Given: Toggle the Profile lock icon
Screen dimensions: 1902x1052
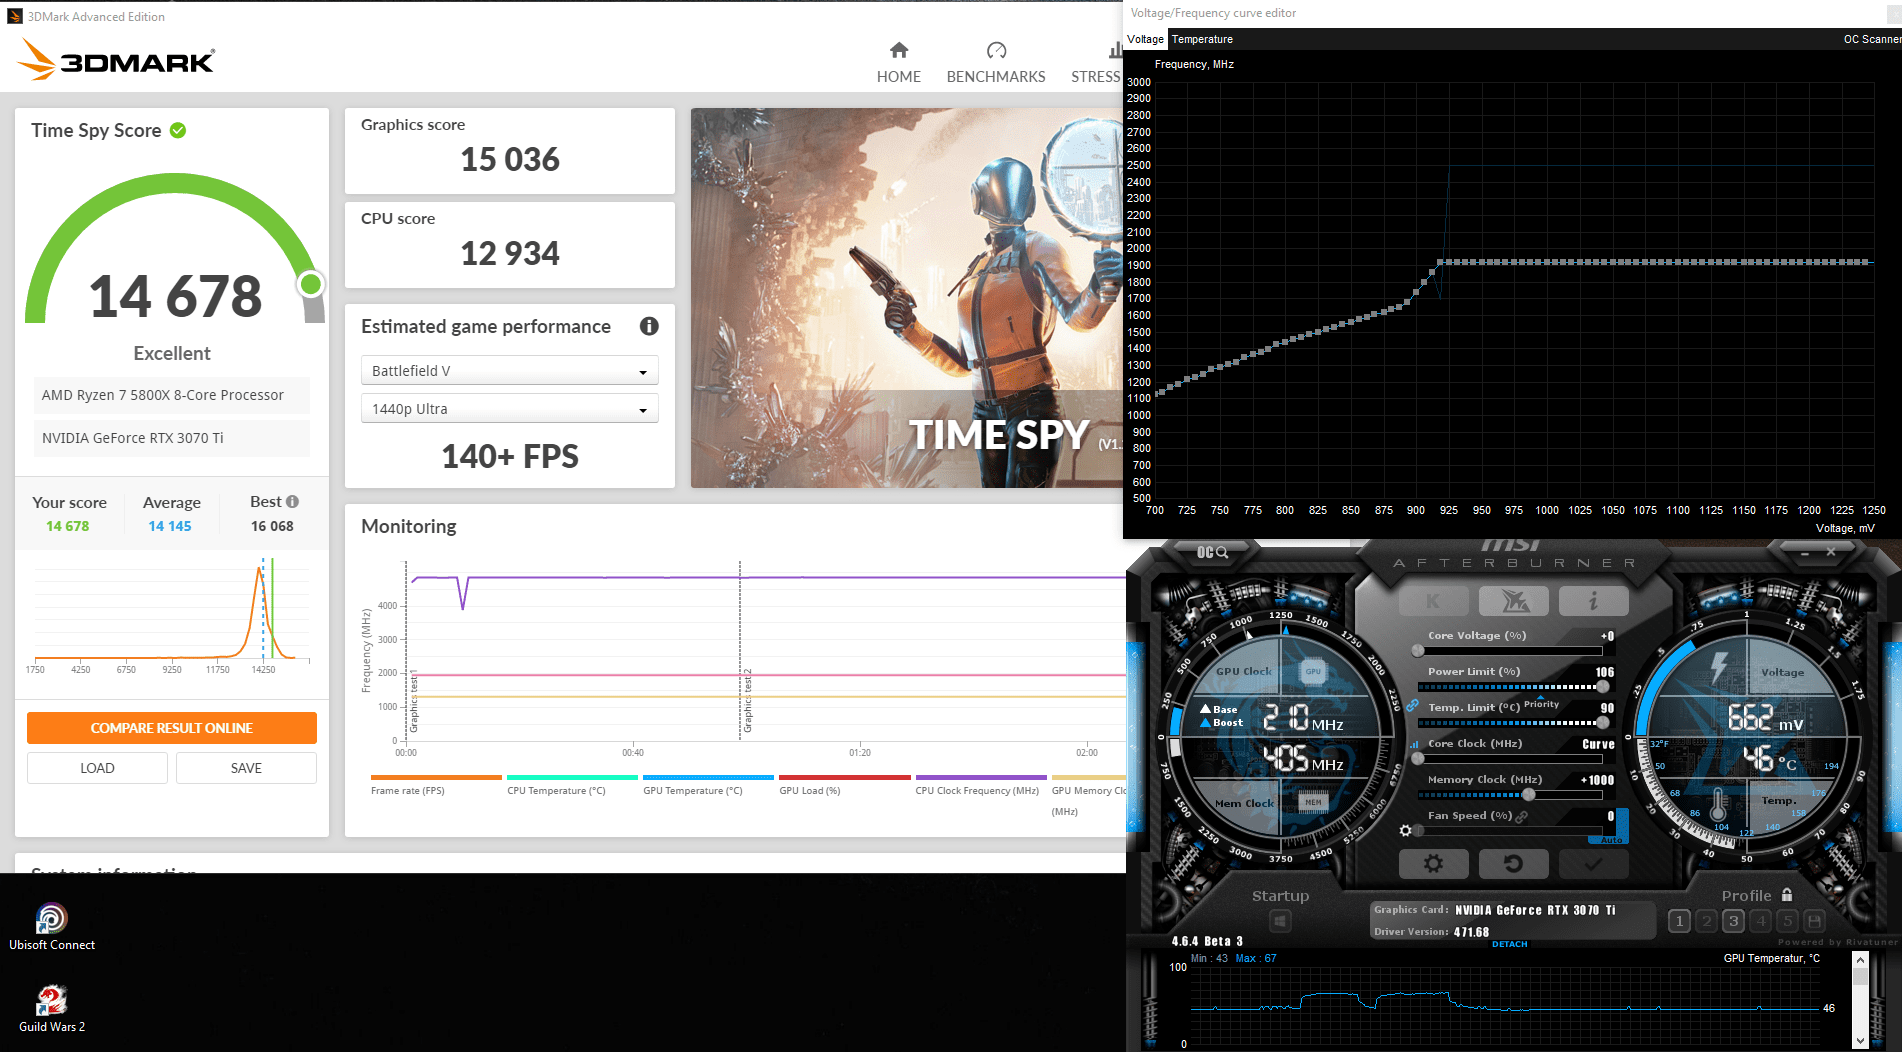Looking at the screenshot, I should (1787, 895).
